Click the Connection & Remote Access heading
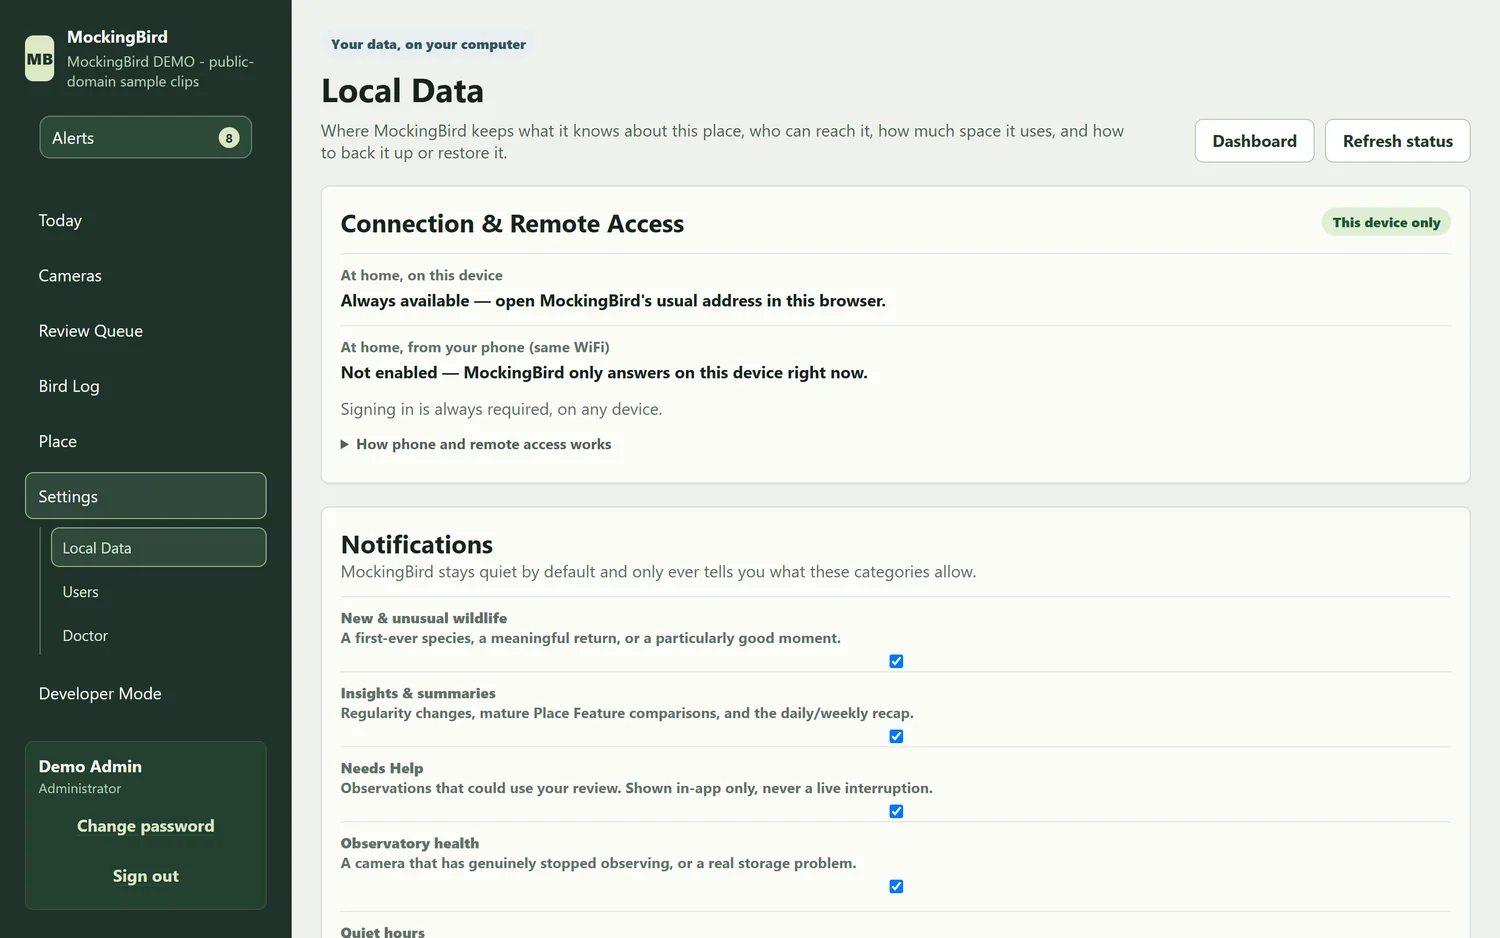1500x938 pixels. point(512,224)
